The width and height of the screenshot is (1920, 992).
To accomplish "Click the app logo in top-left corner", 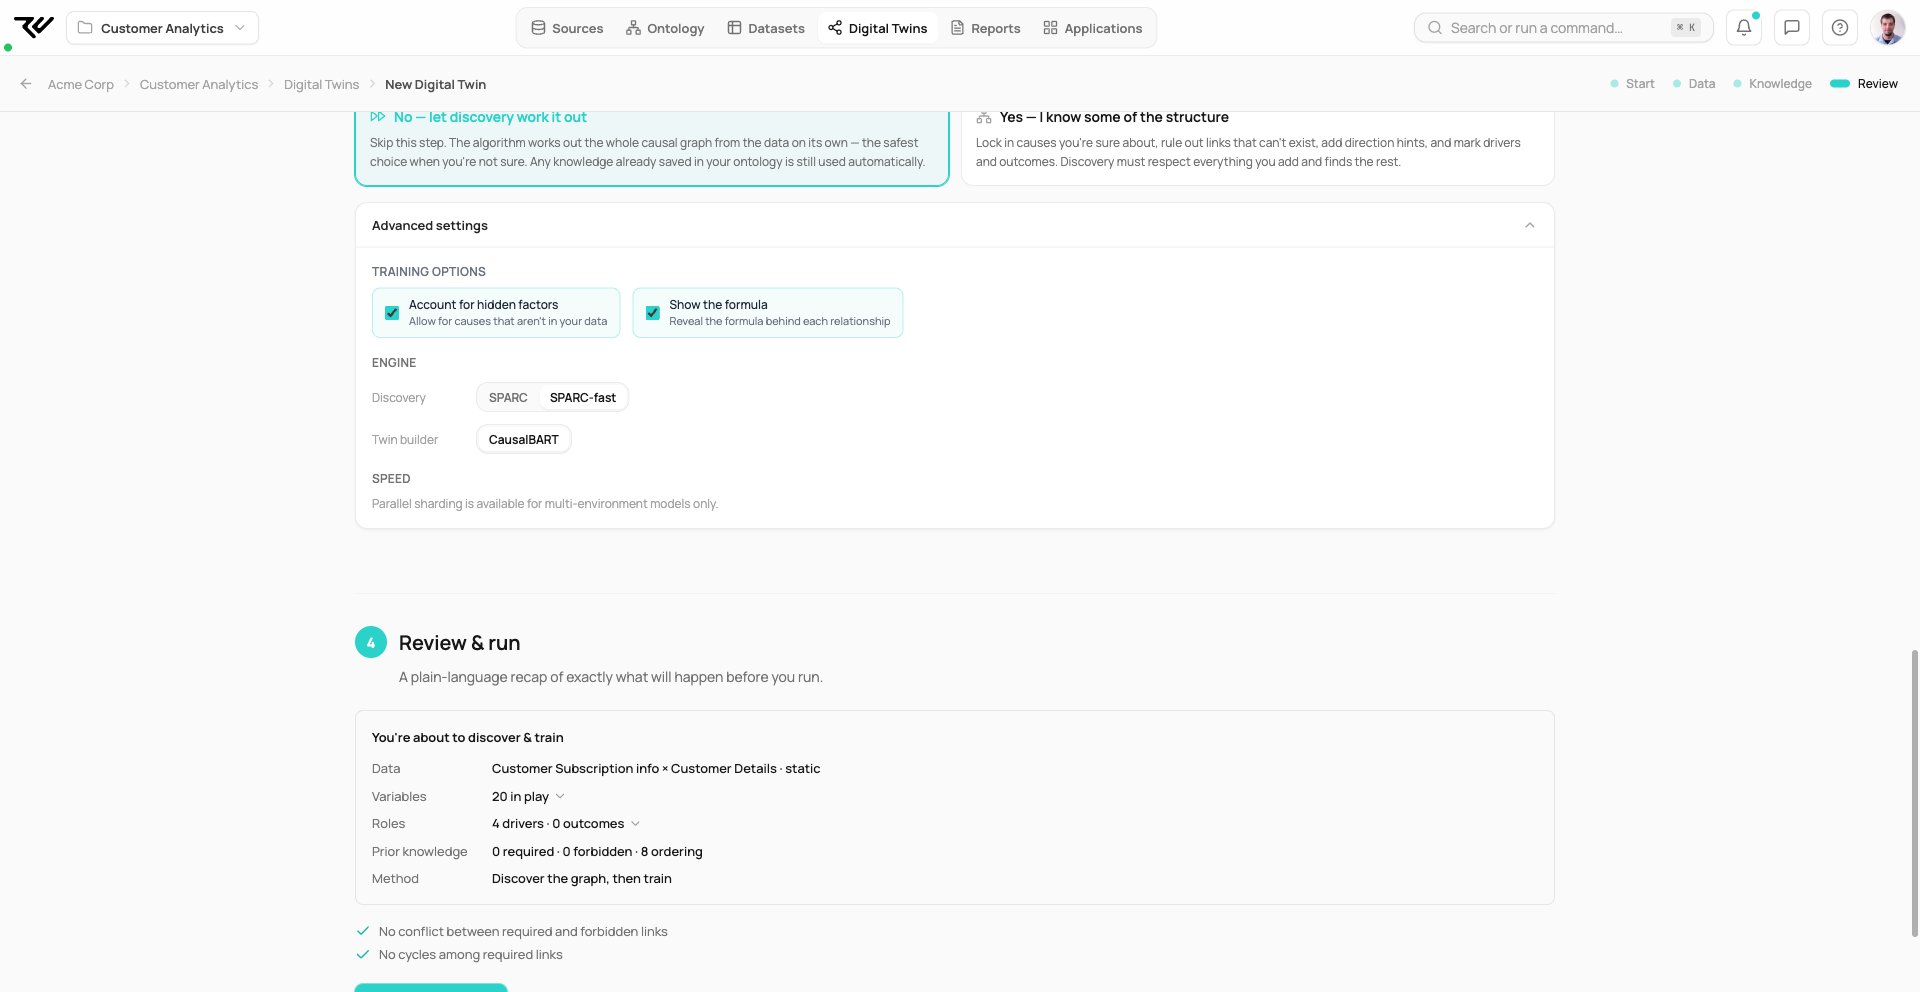I will [x=34, y=27].
